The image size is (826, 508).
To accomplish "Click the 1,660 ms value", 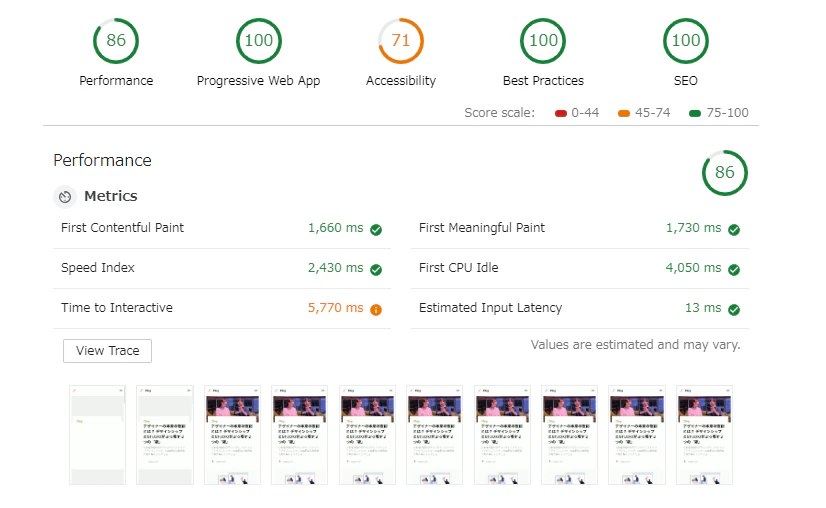I will coord(336,228).
